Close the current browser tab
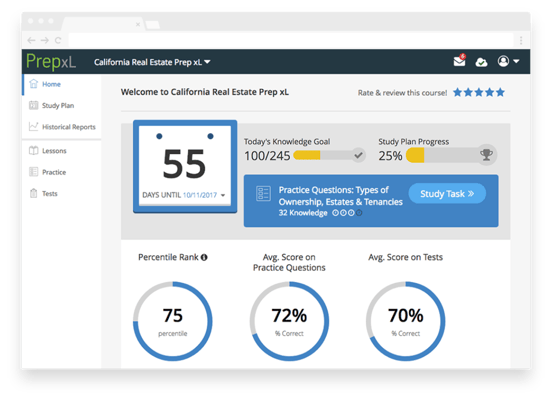 (138, 24)
